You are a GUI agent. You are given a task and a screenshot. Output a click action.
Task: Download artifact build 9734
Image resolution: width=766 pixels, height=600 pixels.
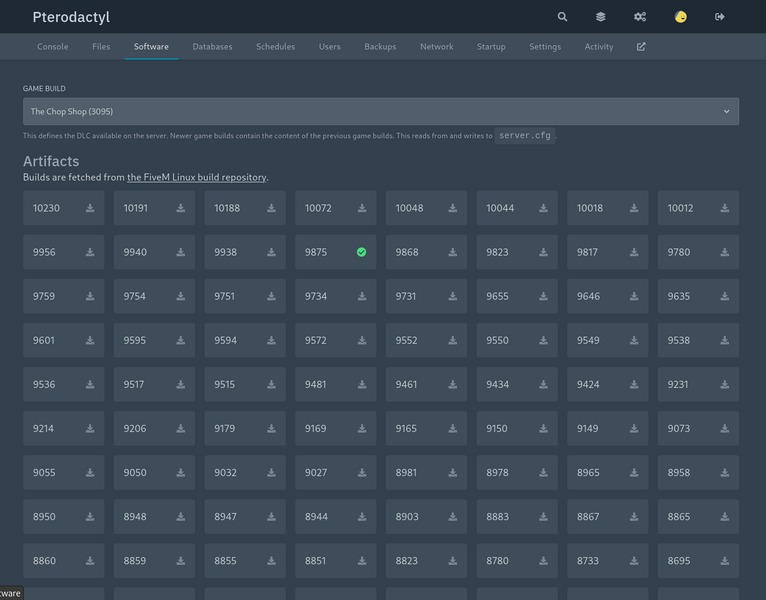click(x=362, y=296)
